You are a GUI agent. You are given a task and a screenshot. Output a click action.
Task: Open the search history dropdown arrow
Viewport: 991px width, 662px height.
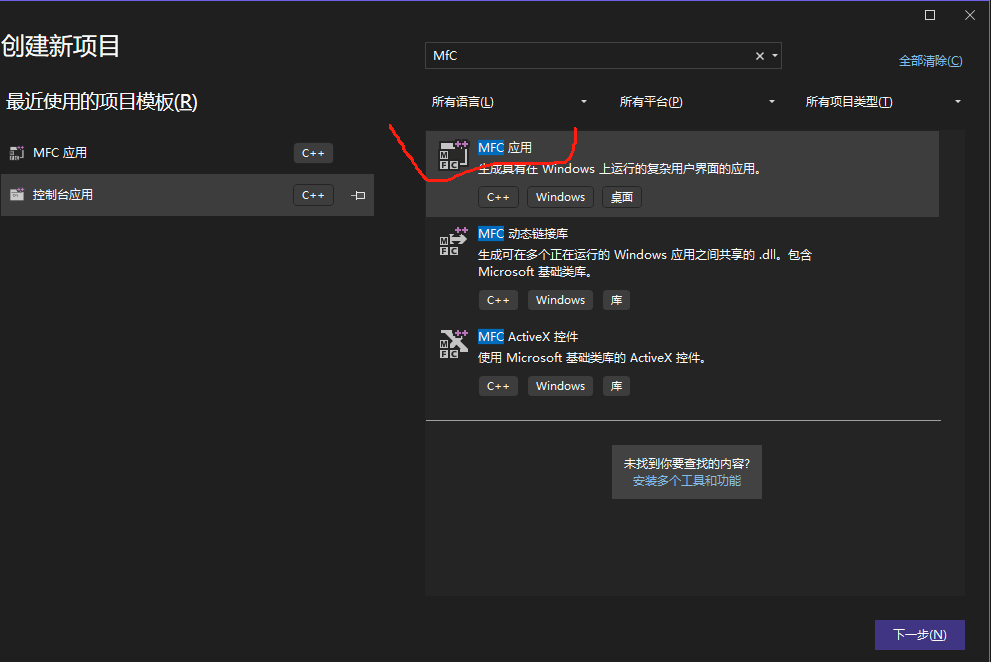[x=775, y=56]
